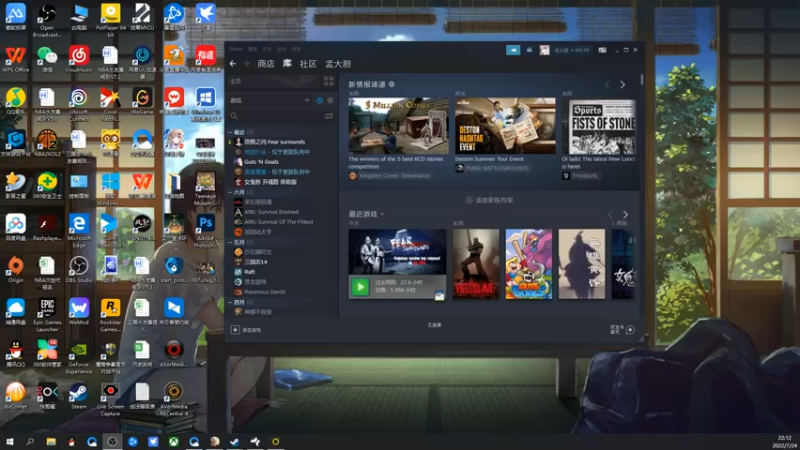Toggle the library grid collections view icon
This screenshot has width=800, height=450.
tap(329, 81)
